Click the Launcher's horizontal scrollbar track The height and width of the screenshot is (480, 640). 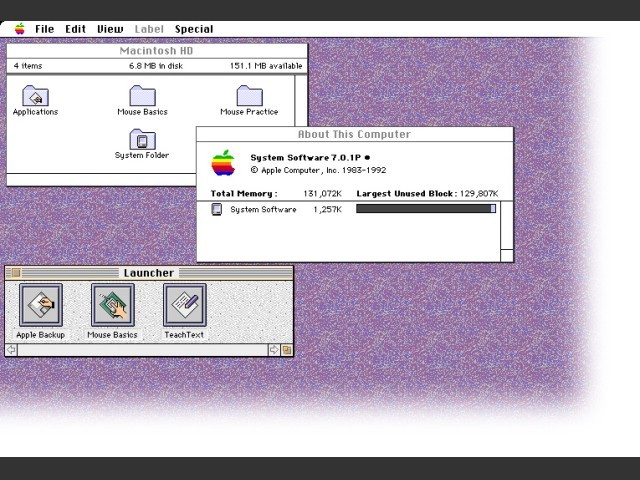(142, 350)
